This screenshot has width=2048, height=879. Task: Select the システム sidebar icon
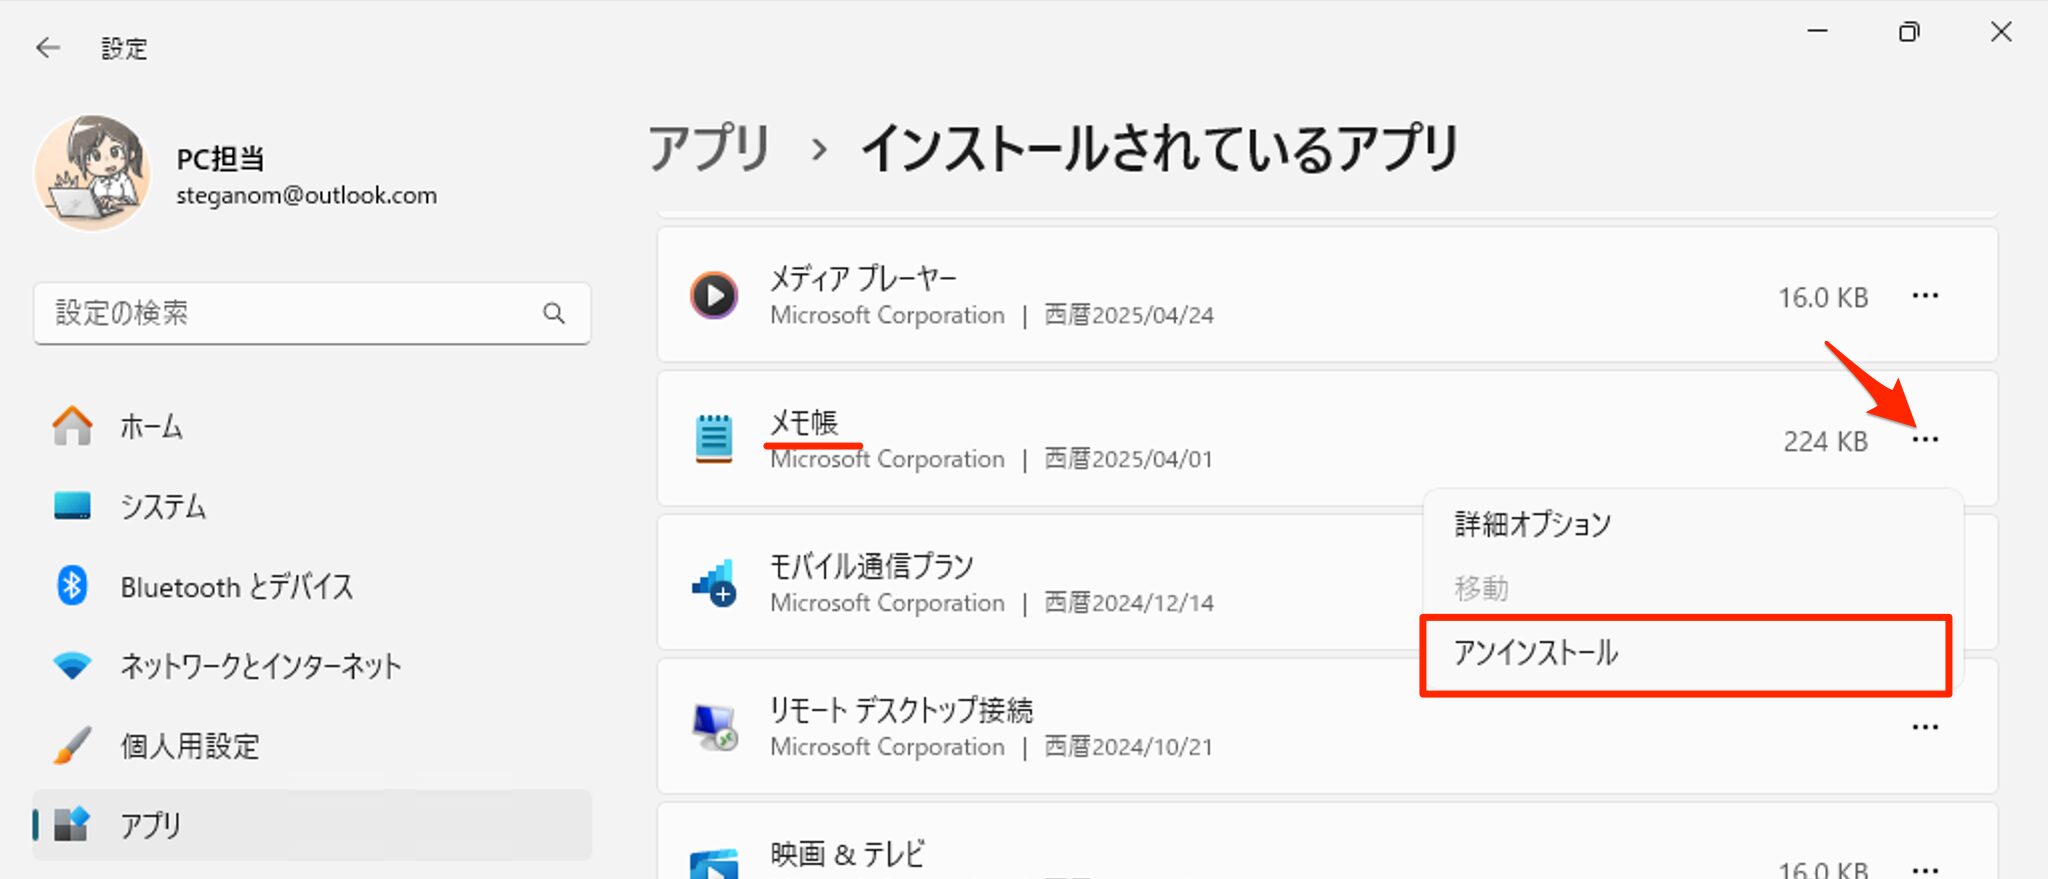tap(70, 506)
